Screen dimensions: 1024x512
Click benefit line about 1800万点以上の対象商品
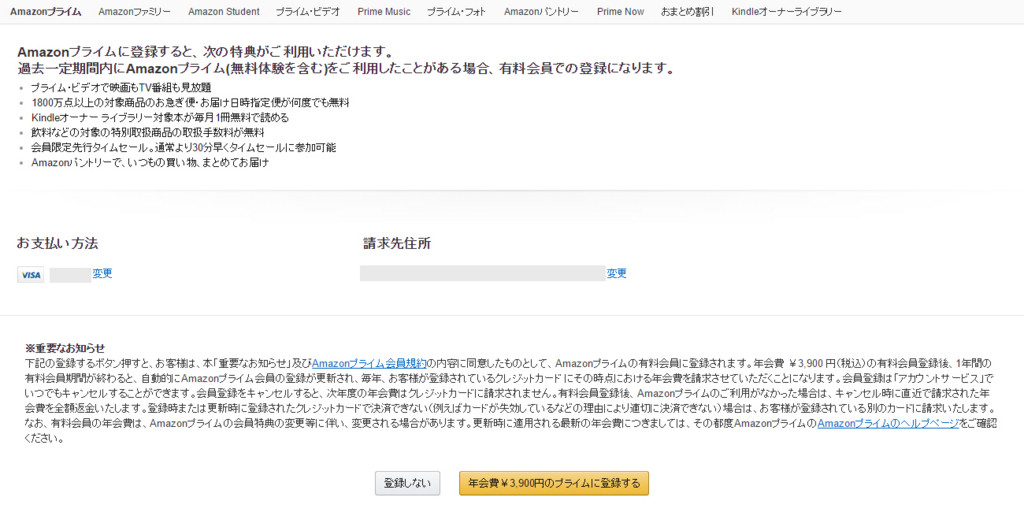pos(190,103)
